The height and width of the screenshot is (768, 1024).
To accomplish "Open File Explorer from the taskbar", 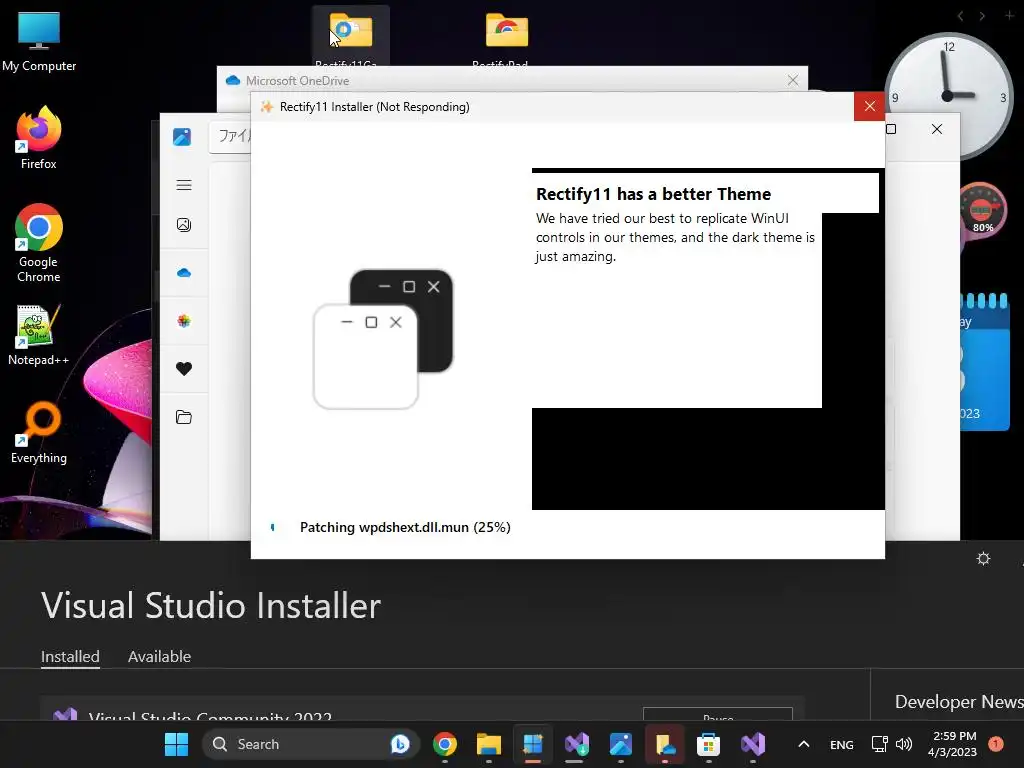I will point(488,744).
